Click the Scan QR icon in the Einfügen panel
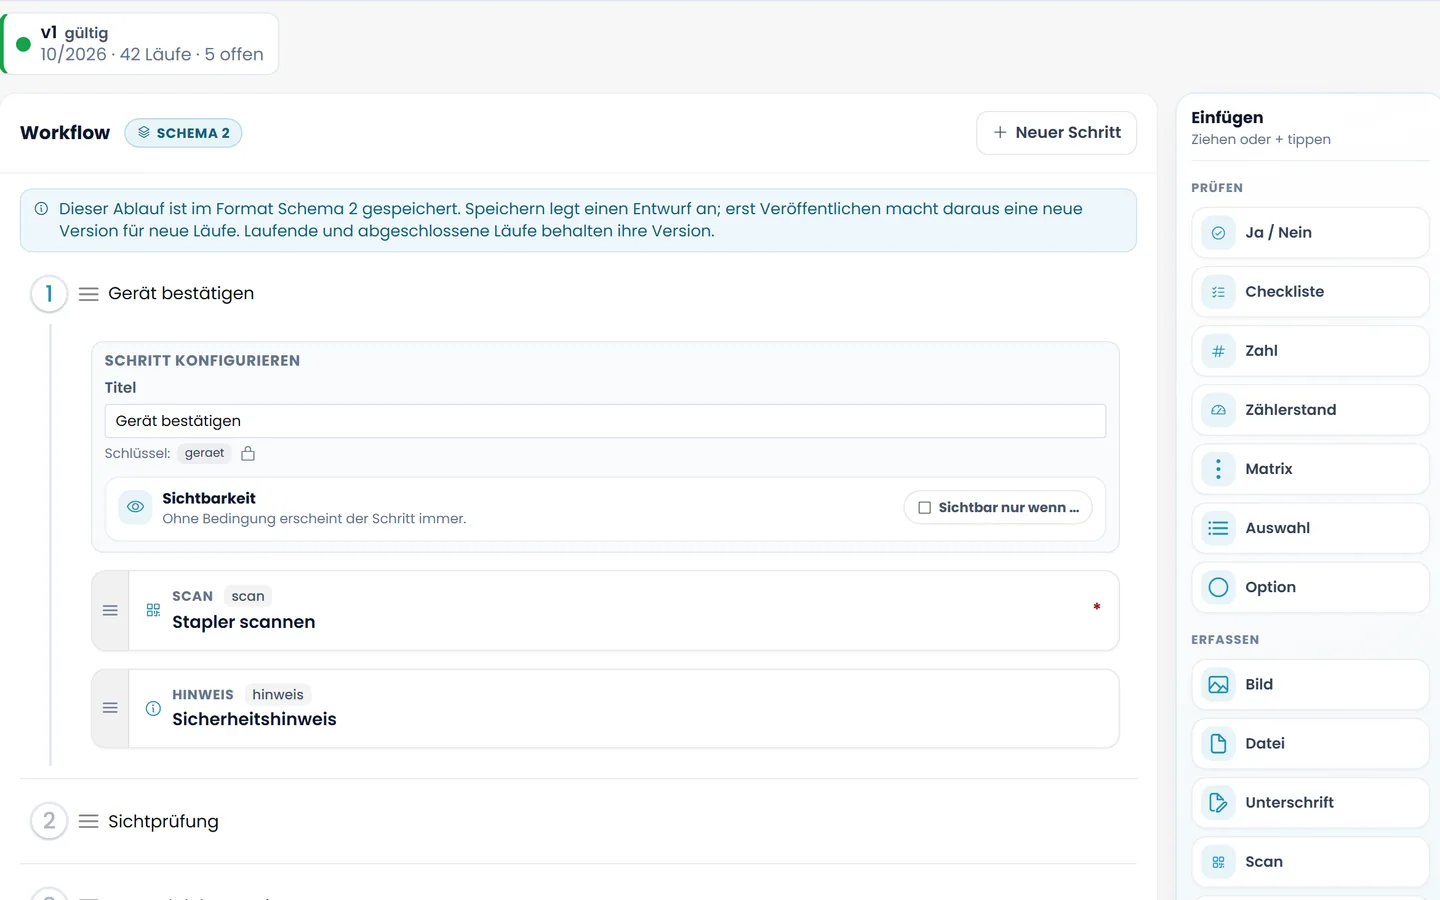 pos(1218,862)
